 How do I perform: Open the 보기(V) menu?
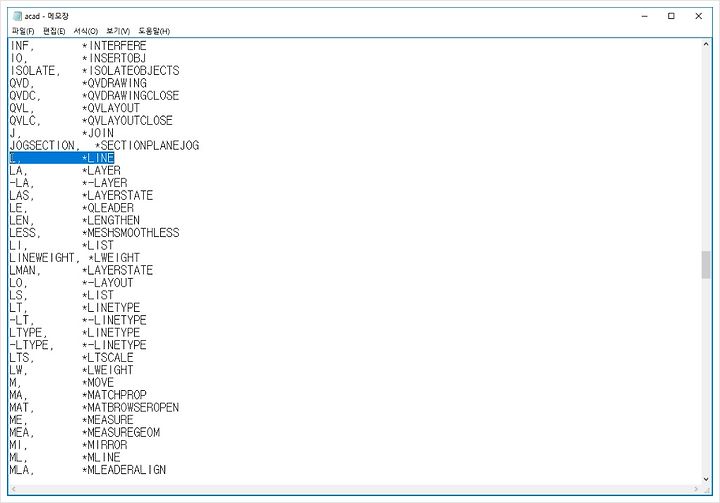[x=118, y=31]
